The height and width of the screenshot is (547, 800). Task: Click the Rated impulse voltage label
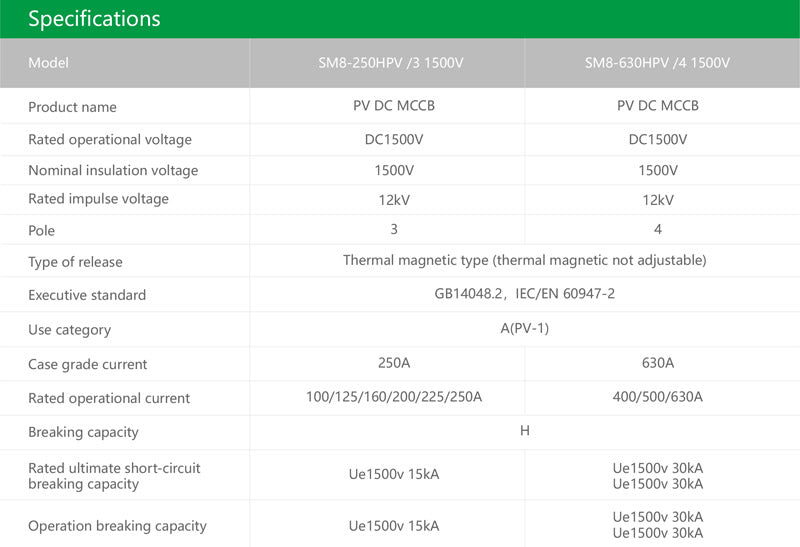98,199
